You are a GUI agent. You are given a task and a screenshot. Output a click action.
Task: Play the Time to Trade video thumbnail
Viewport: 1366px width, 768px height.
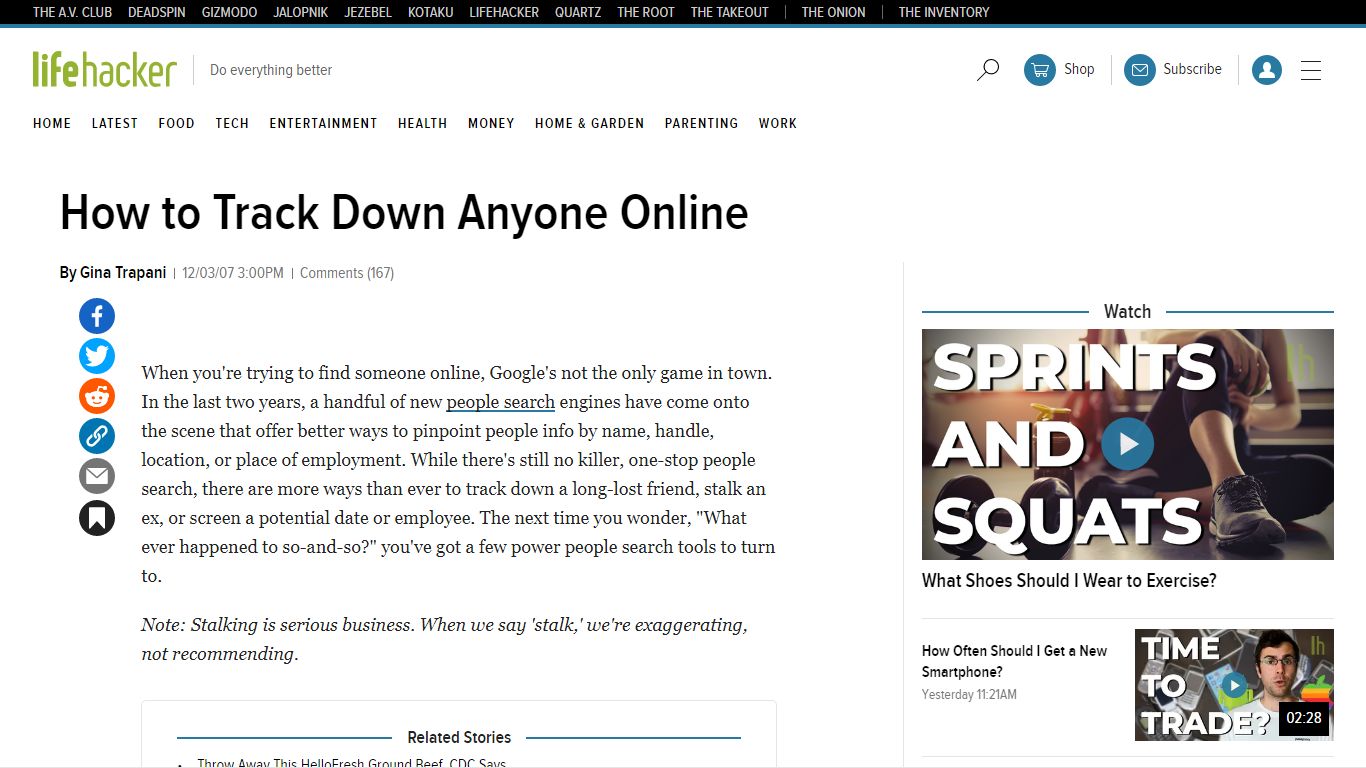(x=1234, y=685)
